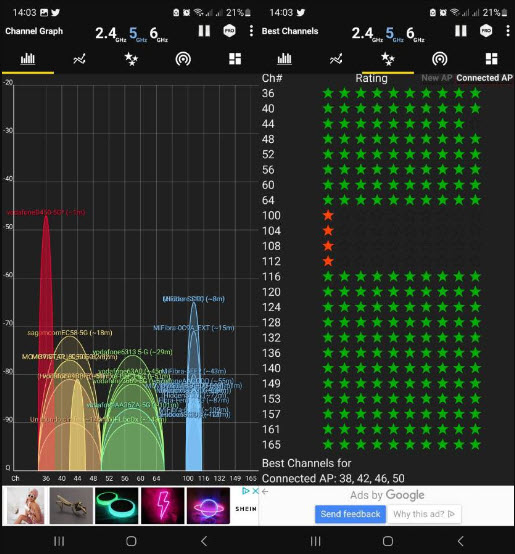
Task: Tap the neon lightning ad thumbnail
Action: pos(162,506)
